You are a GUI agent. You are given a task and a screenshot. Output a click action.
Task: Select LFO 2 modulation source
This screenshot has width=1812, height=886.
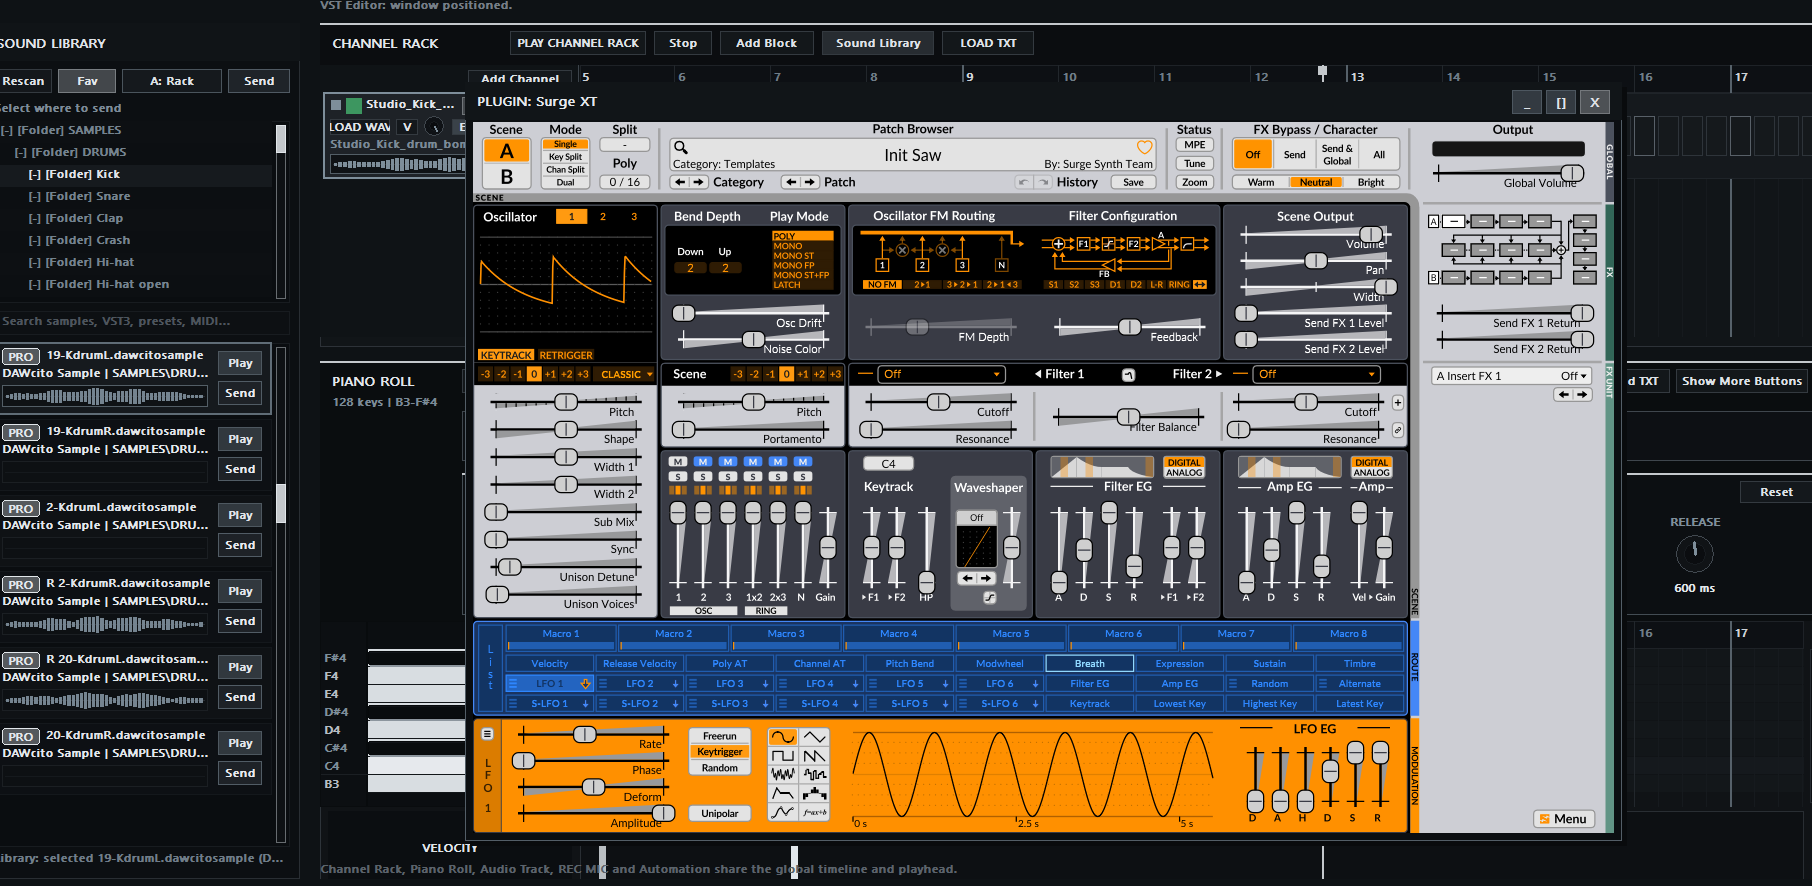[640, 684]
